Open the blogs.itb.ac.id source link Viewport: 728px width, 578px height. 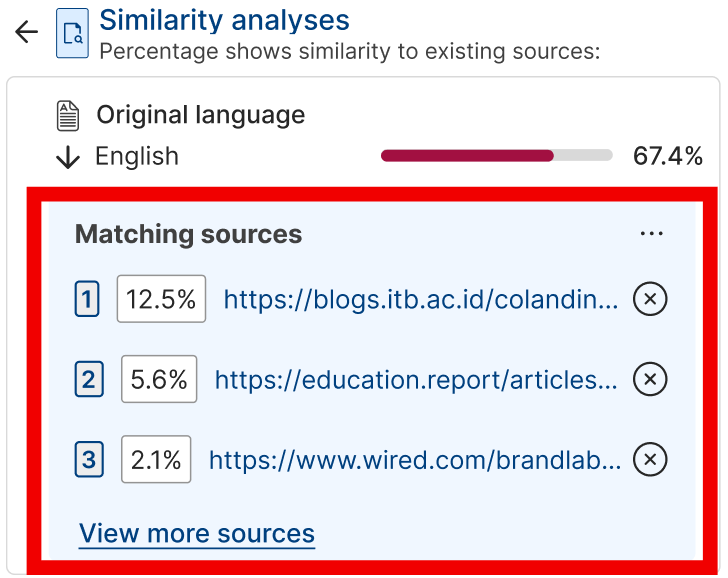421,299
